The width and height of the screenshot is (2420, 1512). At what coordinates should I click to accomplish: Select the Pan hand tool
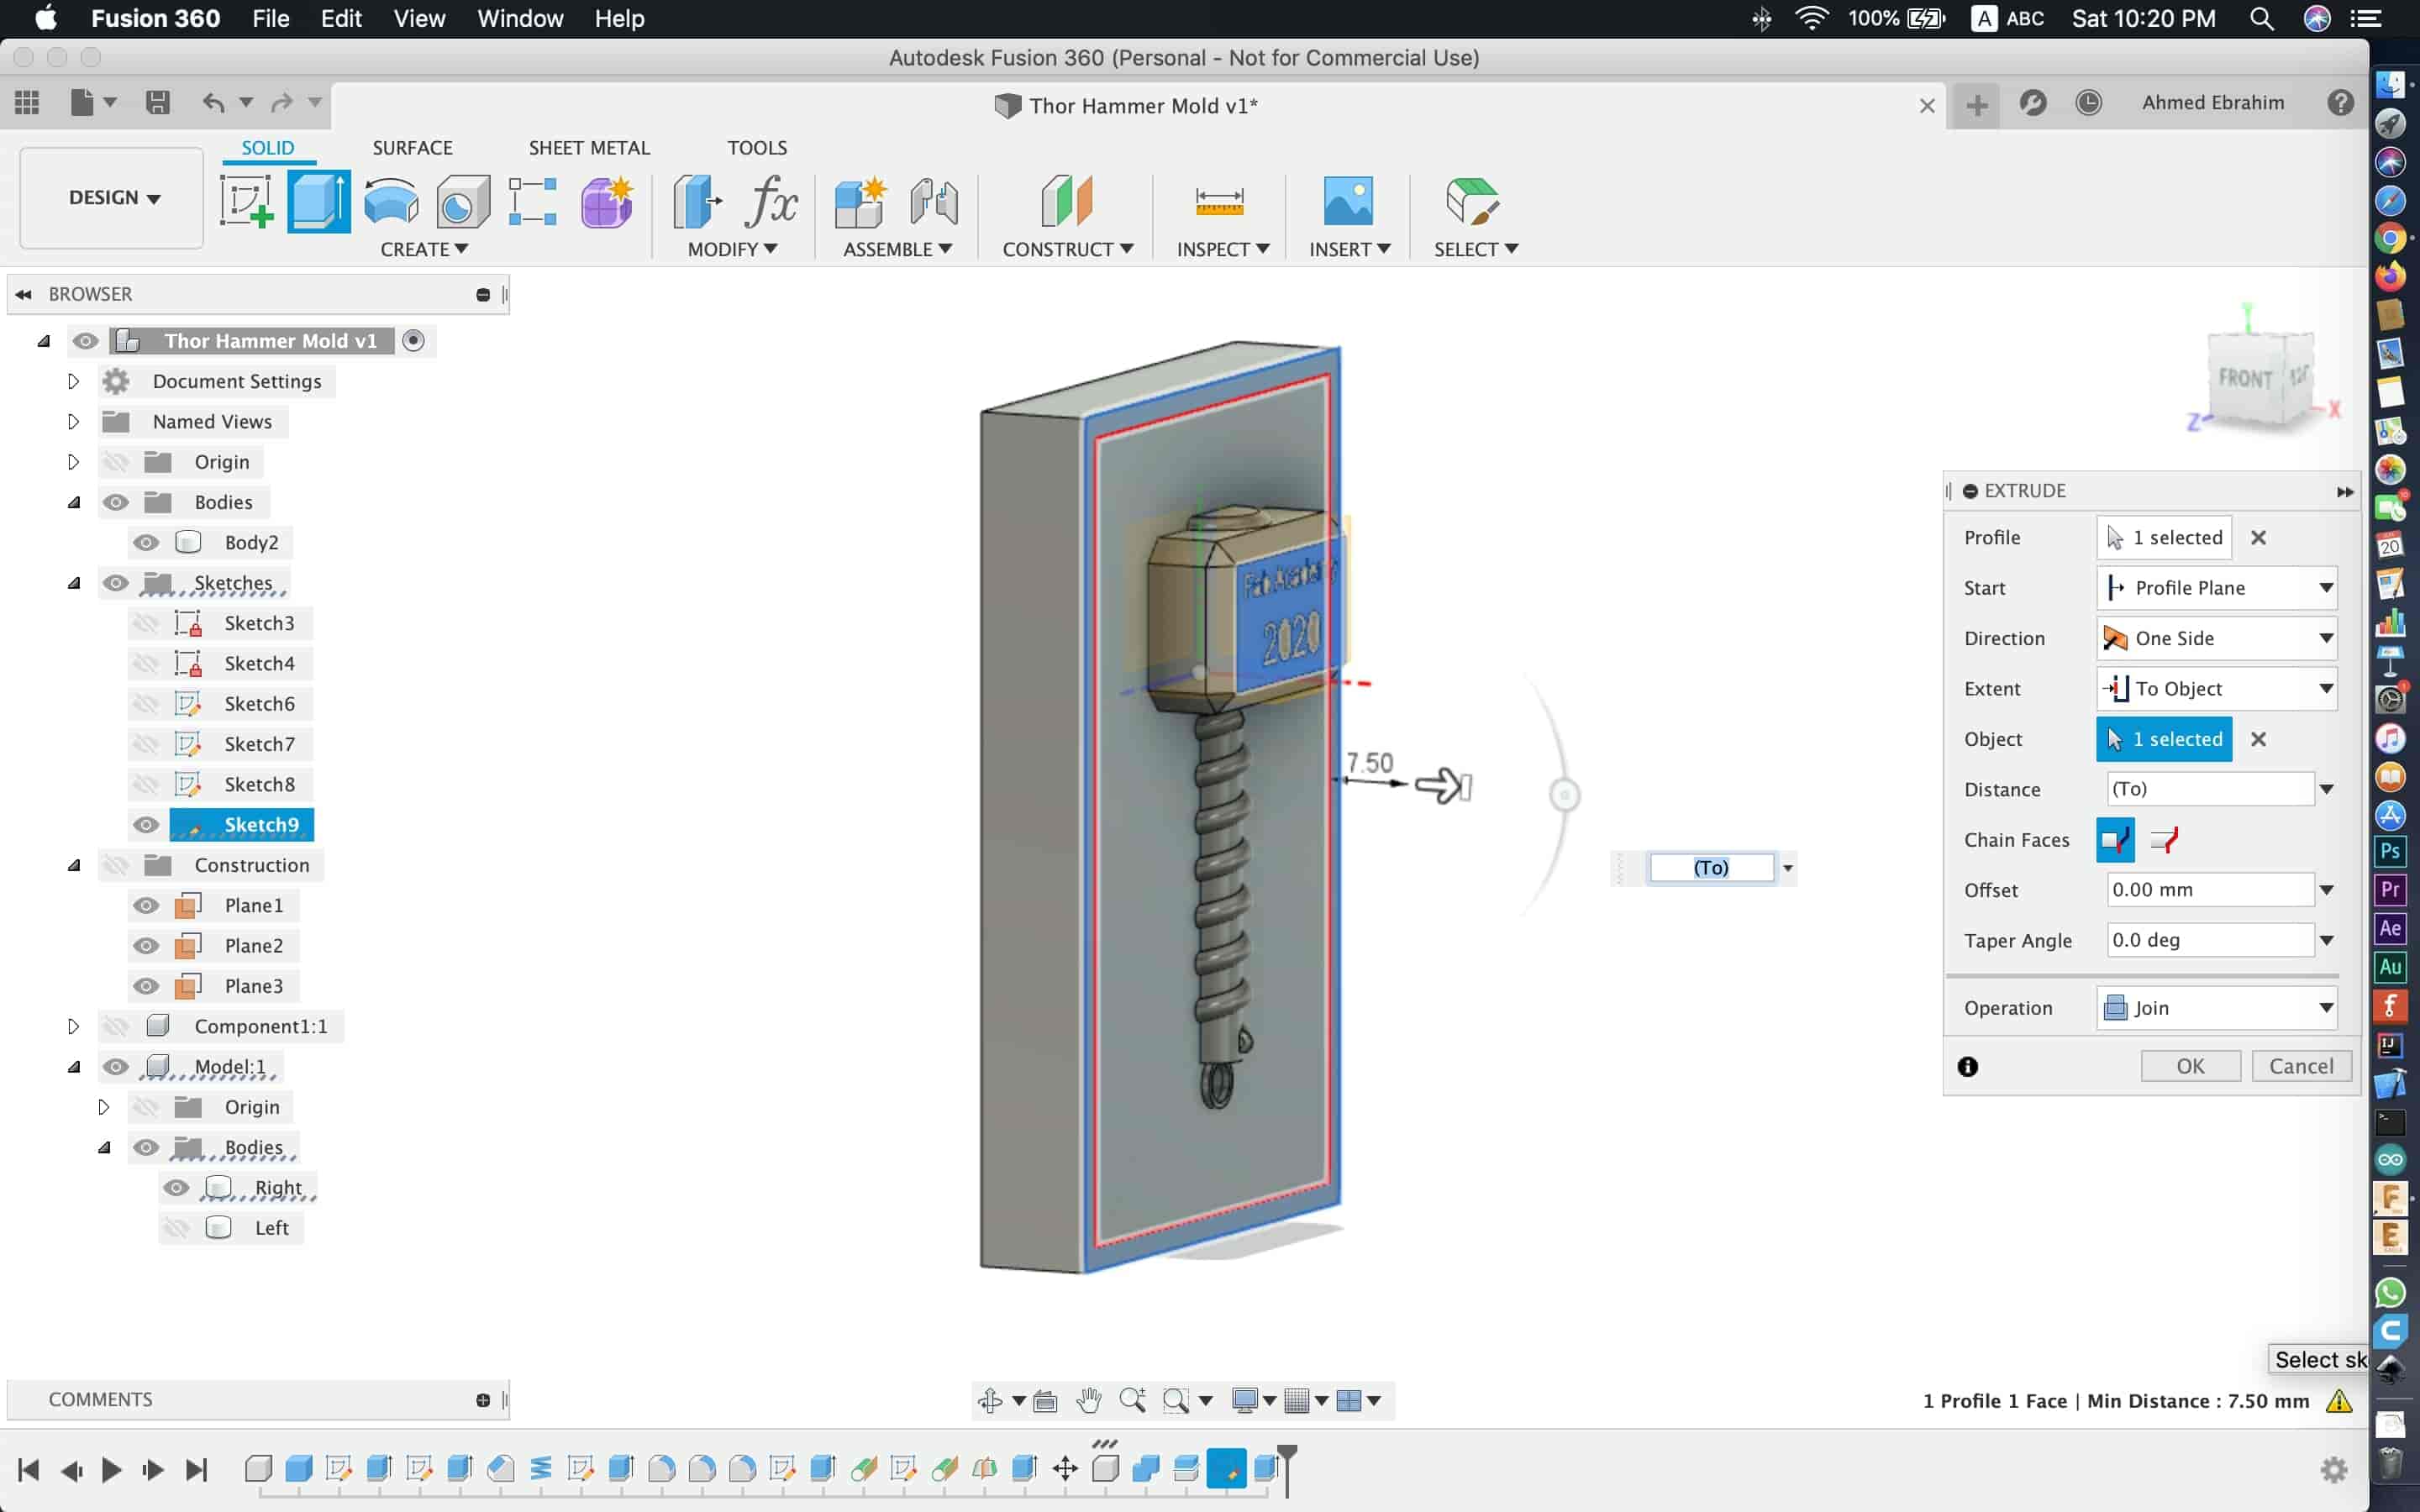1088,1400
